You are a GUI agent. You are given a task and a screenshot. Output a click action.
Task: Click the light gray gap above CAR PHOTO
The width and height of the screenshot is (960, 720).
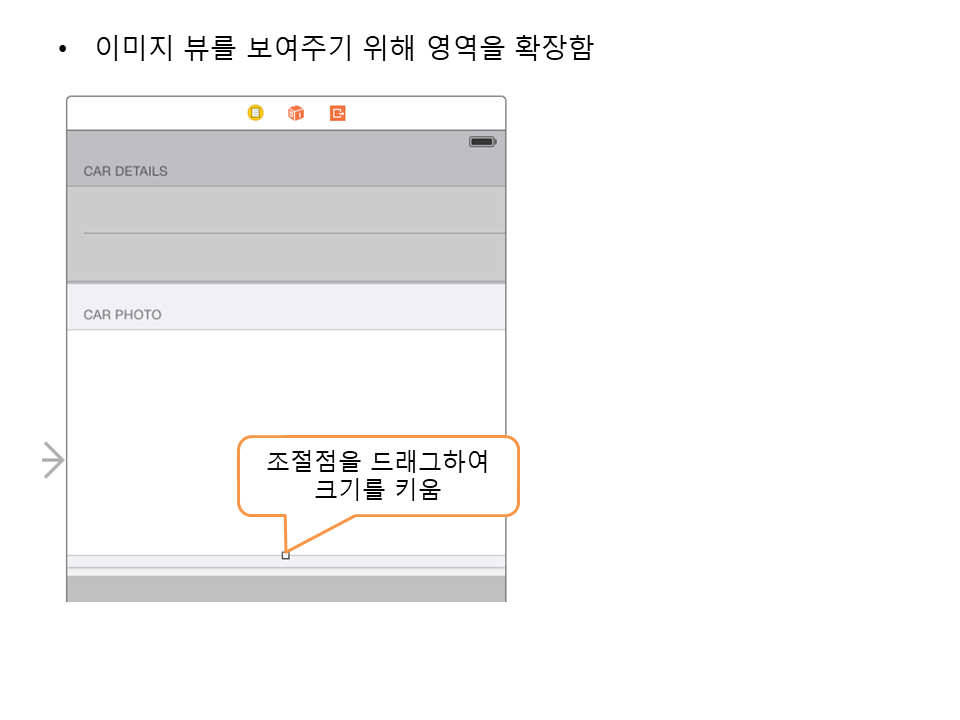tap(286, 292)
